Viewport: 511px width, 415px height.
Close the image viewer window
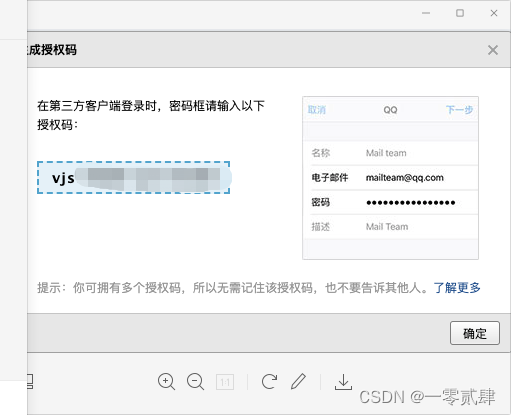click(x=494, y=13)
